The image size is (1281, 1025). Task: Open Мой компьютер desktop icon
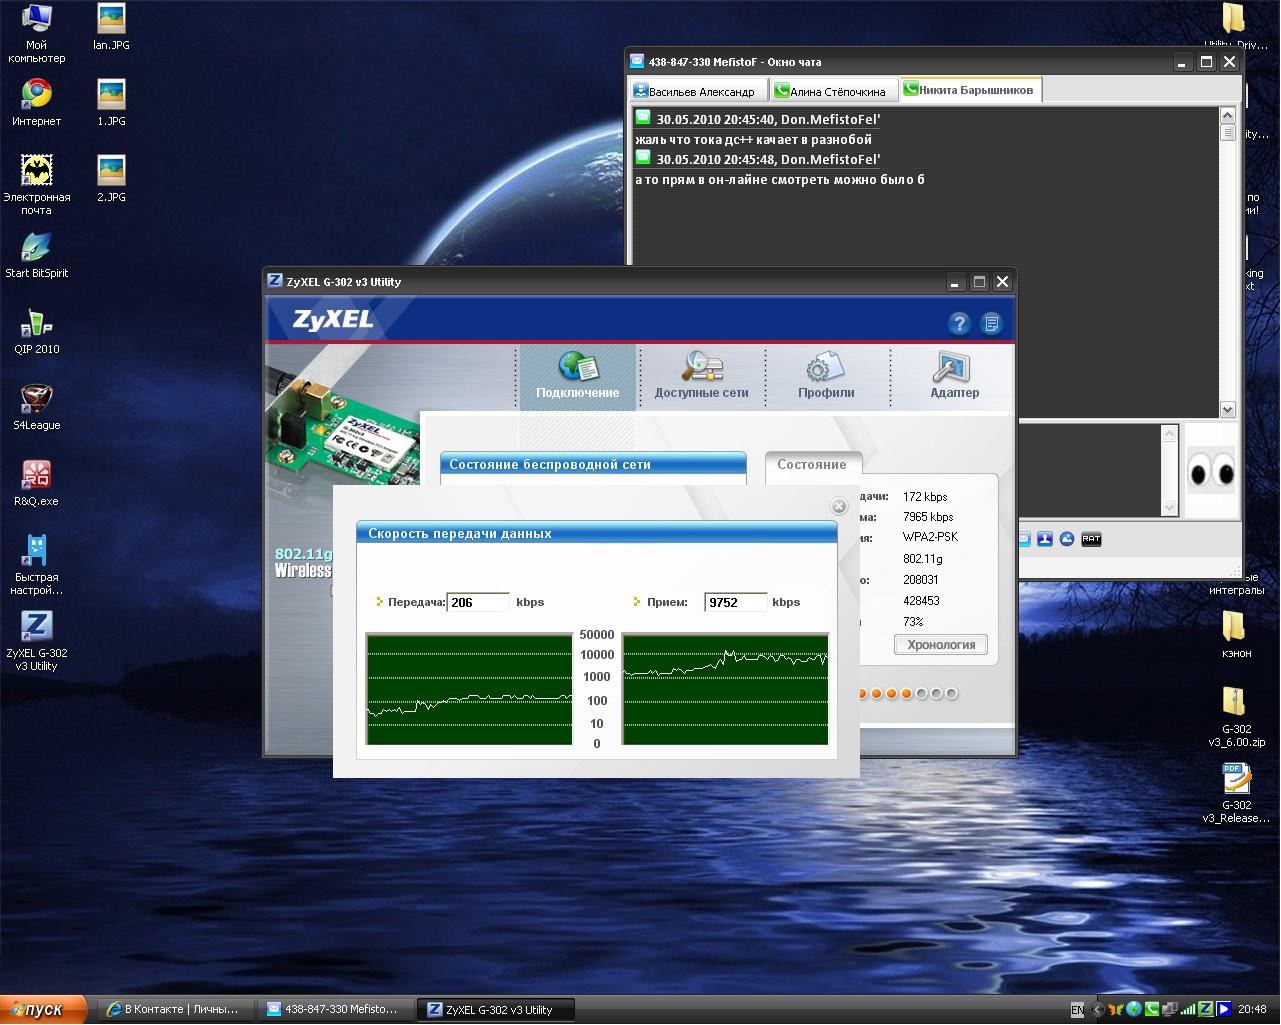[37, 33]
